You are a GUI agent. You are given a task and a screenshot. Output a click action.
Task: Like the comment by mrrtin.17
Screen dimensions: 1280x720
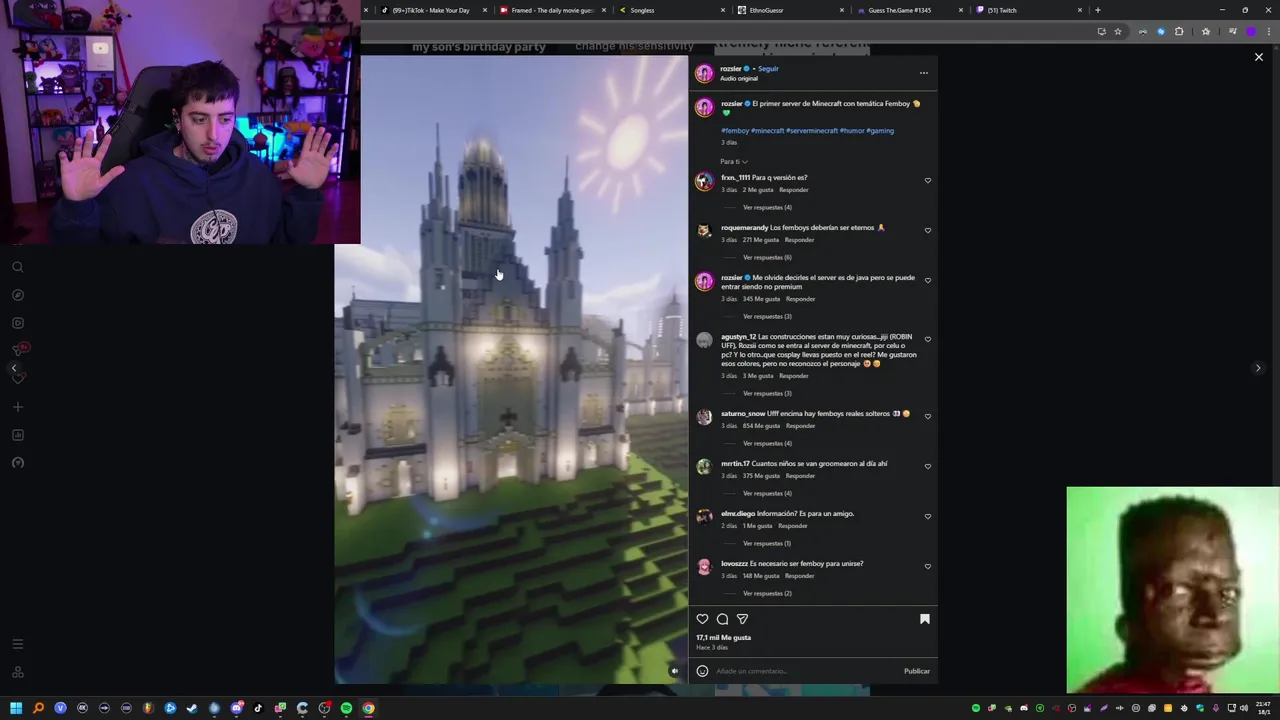928,467
